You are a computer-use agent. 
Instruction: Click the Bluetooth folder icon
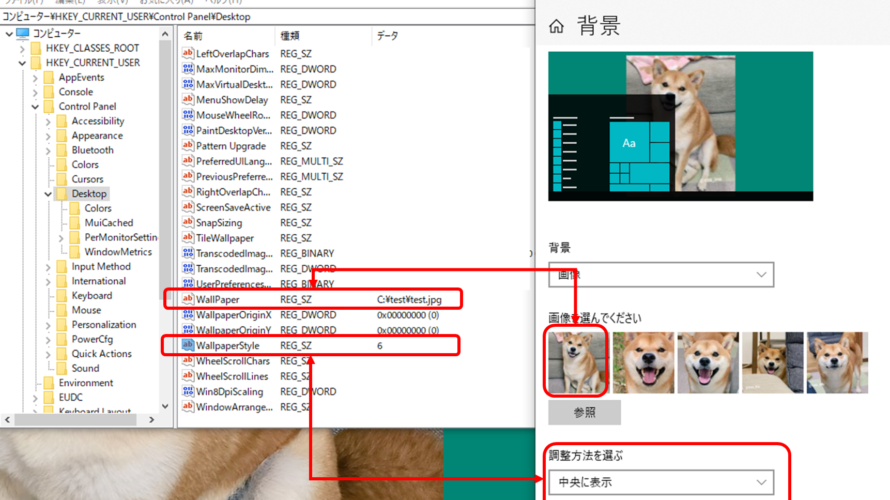62,150
